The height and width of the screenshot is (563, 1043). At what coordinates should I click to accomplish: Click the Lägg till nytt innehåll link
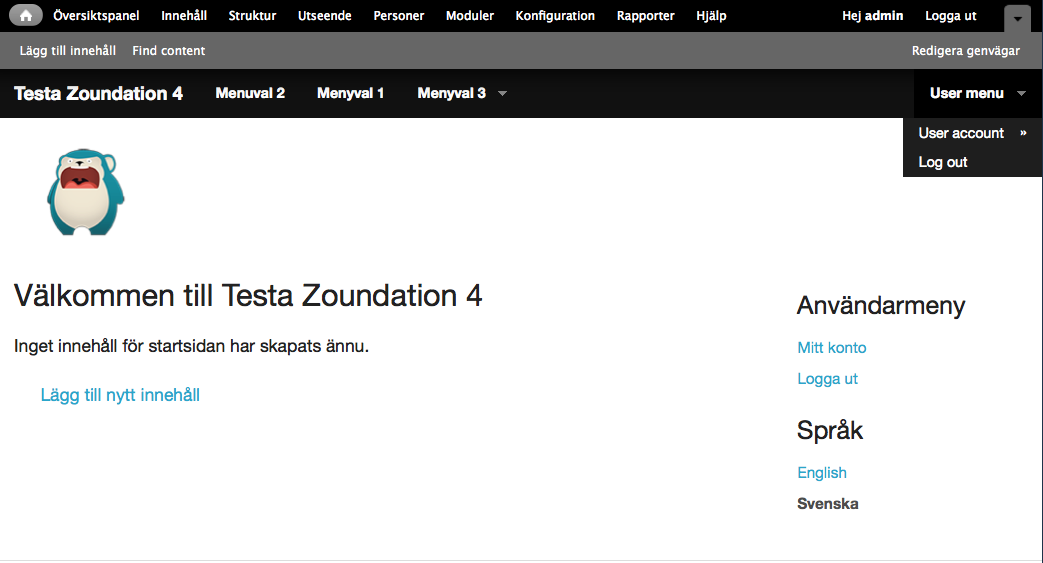point(120,395)
